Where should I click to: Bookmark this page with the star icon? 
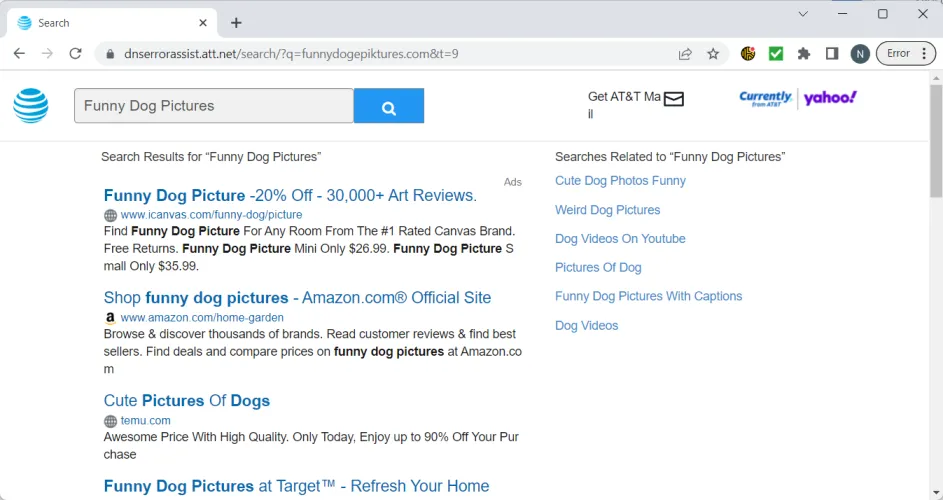(713, 54)
